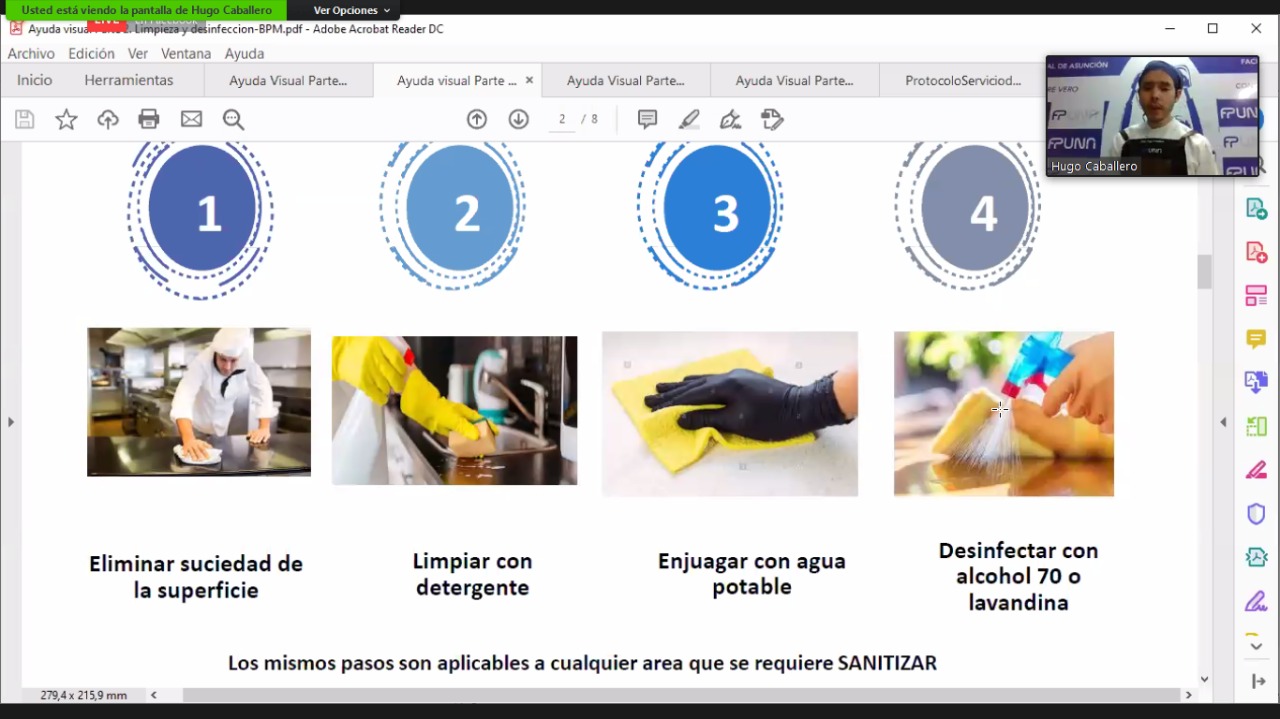
Task: Bookmark the file with the star icon
Action: coord(66,120)
